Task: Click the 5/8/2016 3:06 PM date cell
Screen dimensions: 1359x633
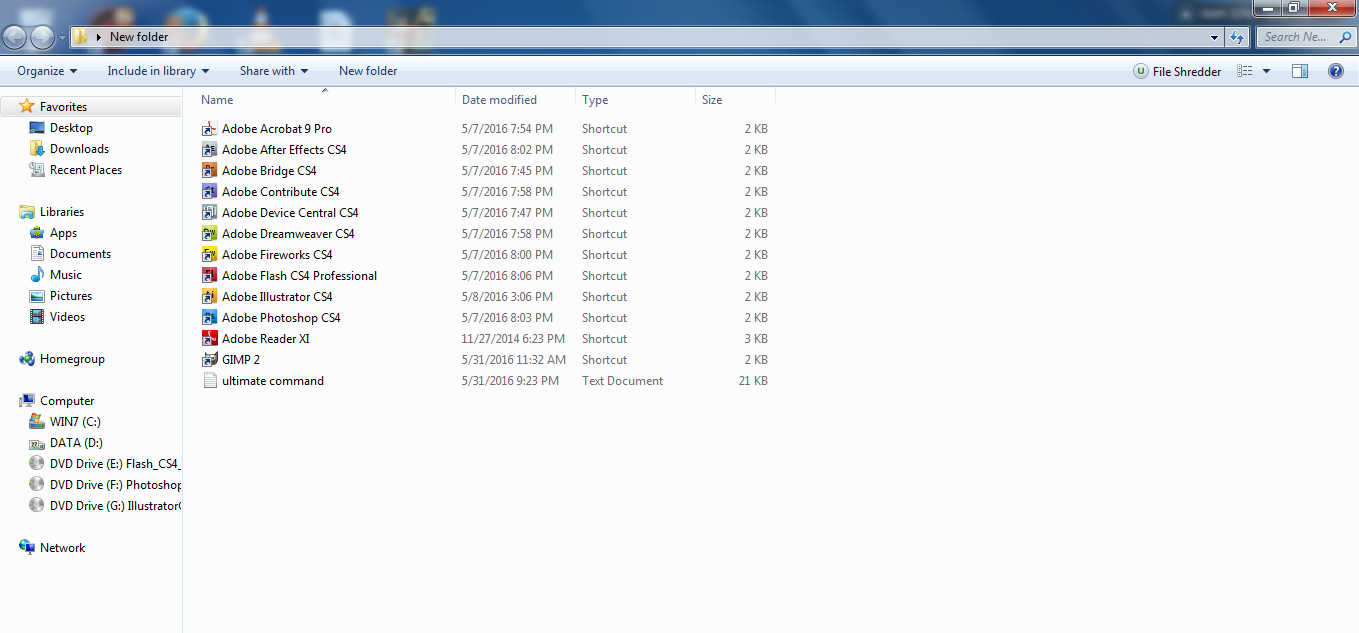Action: (x=507, y=297)
